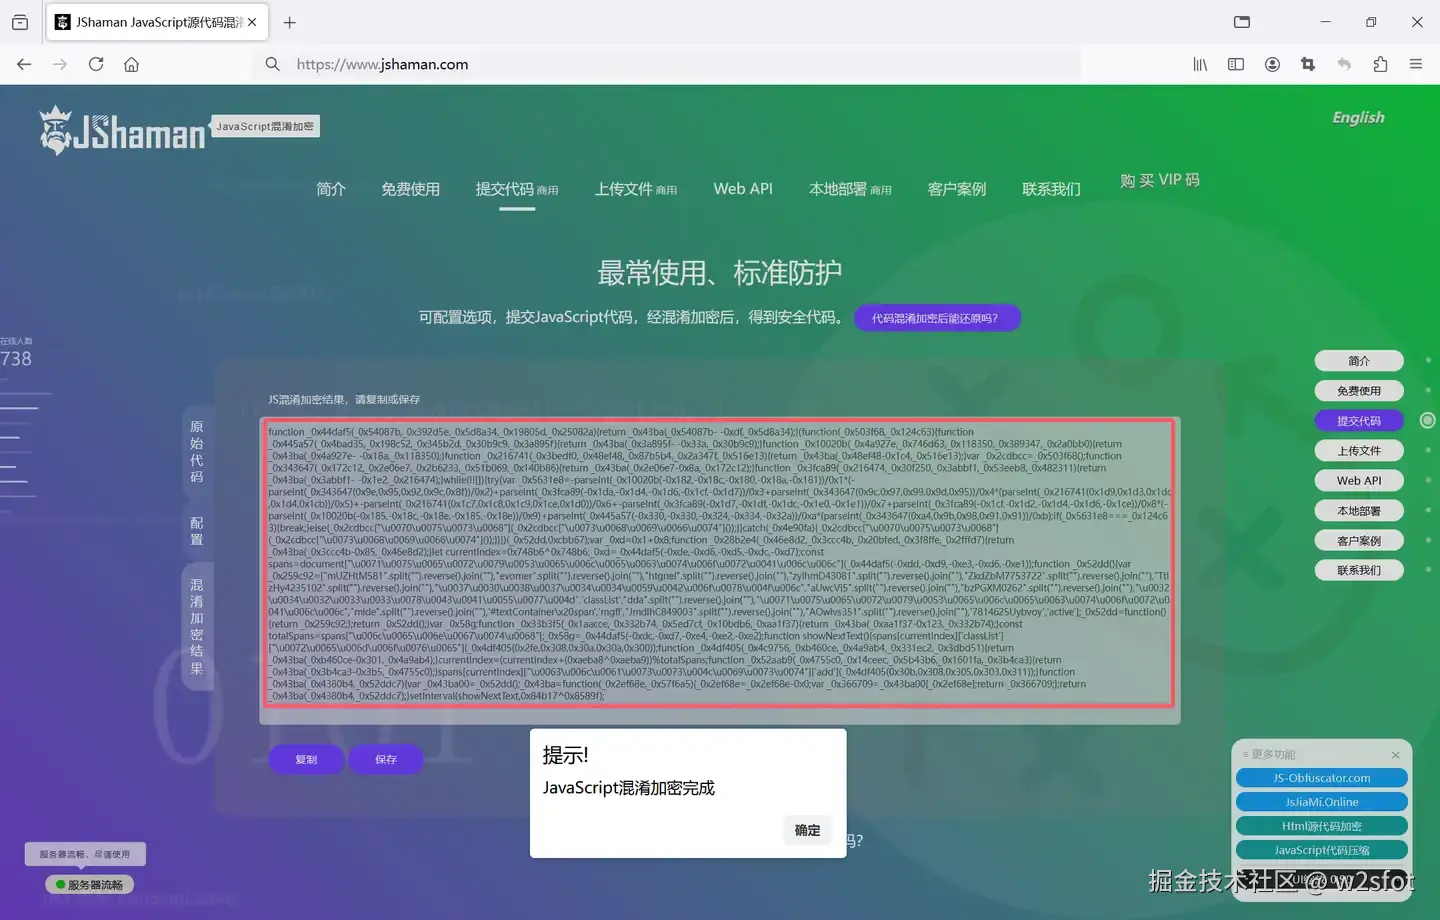
Task: Click the JavaScript混淆加密 logo tag
Action: point(265,126)
